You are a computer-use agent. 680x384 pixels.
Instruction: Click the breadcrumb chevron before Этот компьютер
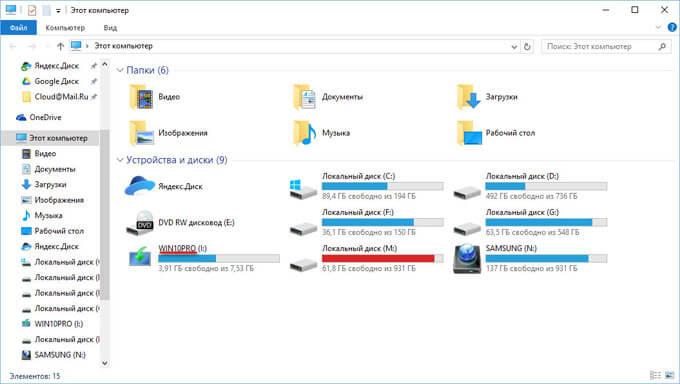pyautogui.click(x=87, y=46)
